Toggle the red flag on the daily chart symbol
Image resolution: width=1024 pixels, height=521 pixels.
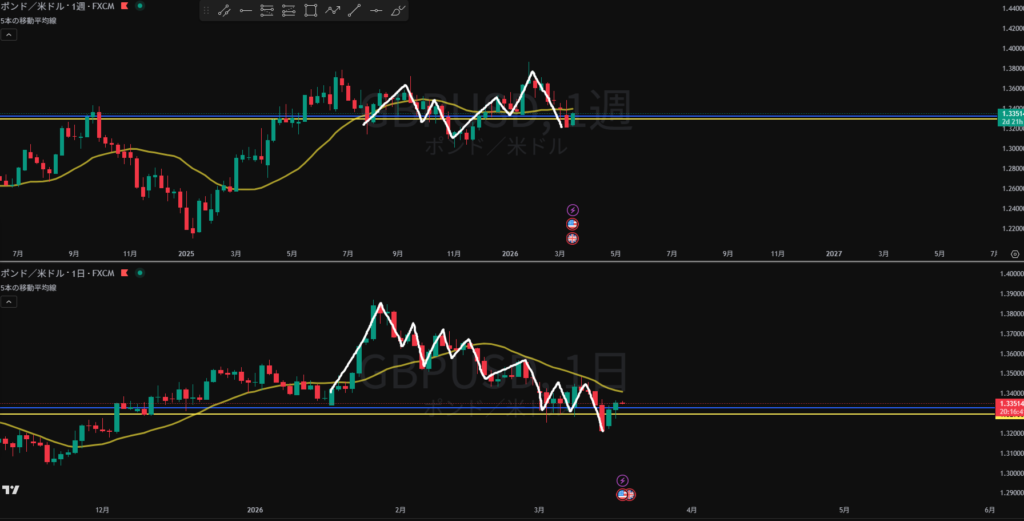[x=124, y=272]
